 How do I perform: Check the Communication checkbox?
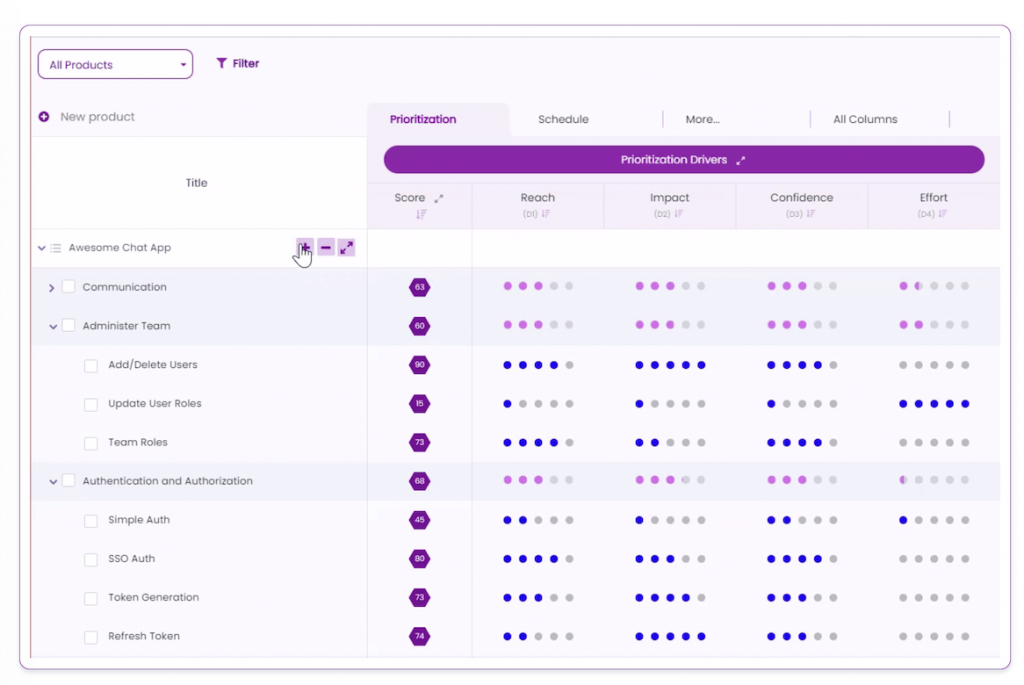[x=66, y=287]
